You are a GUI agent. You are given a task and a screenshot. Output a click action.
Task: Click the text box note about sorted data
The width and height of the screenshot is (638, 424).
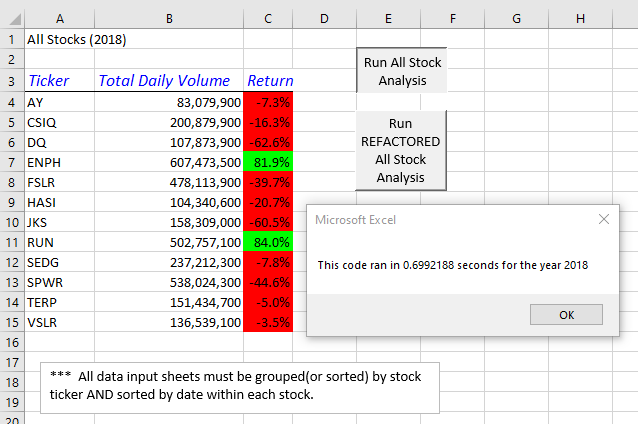240,388
